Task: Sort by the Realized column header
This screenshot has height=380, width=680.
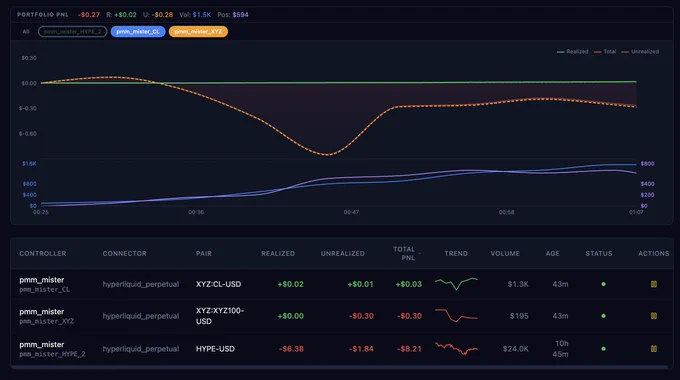Action: (278, 253)
